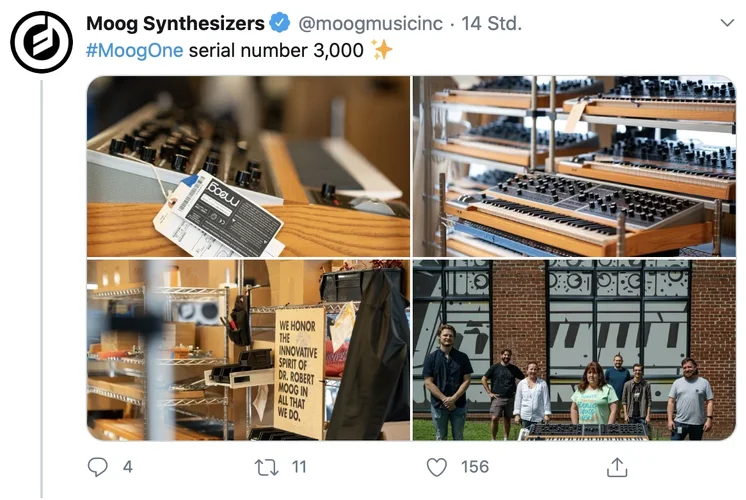Open the #MoogOne hashtag link
This screenshot has height=500, width=746.
click(x=134, y=50)
